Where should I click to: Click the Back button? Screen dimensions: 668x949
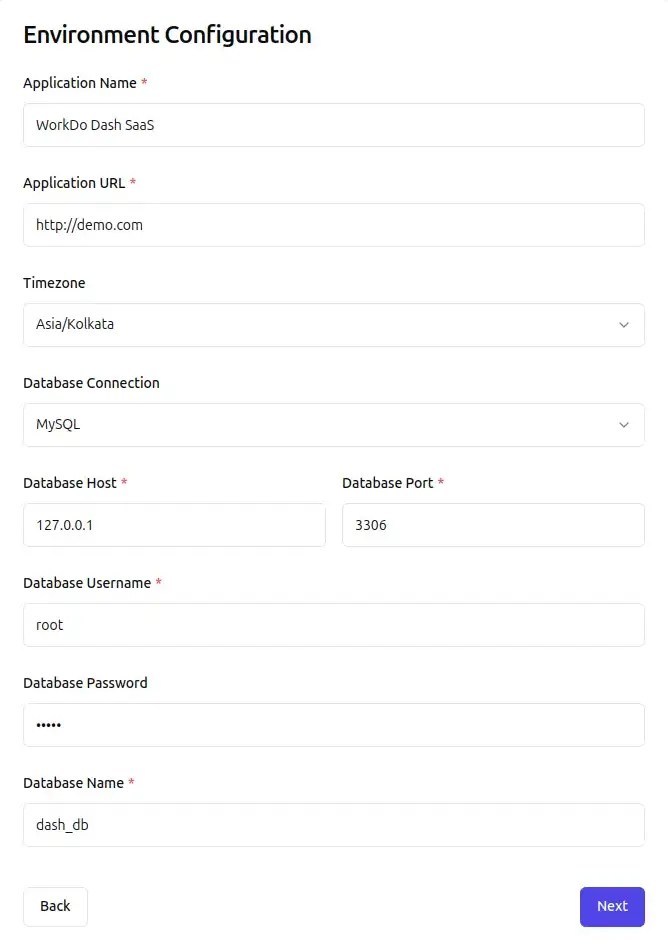click(x=55, y=906)
